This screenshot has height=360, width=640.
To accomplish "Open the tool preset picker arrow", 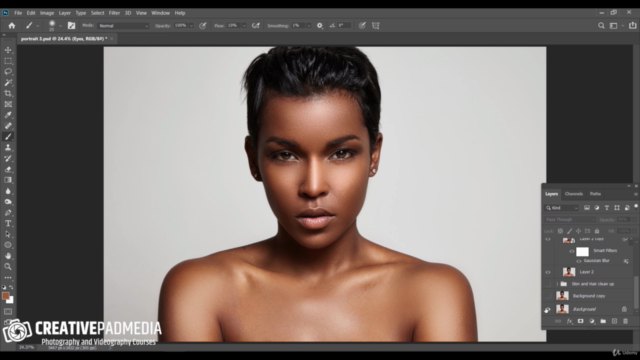I will tap(38, 26).
